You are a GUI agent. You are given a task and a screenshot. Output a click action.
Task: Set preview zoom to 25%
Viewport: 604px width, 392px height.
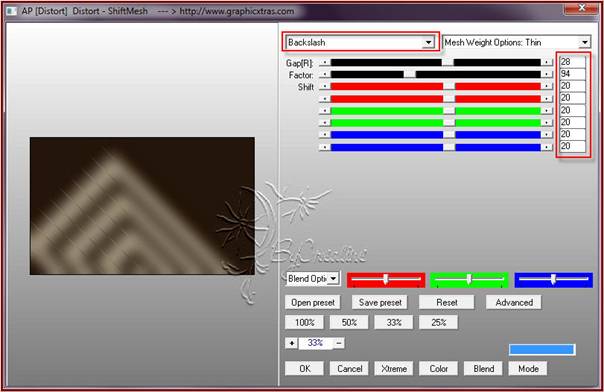[x=438, y=322]
